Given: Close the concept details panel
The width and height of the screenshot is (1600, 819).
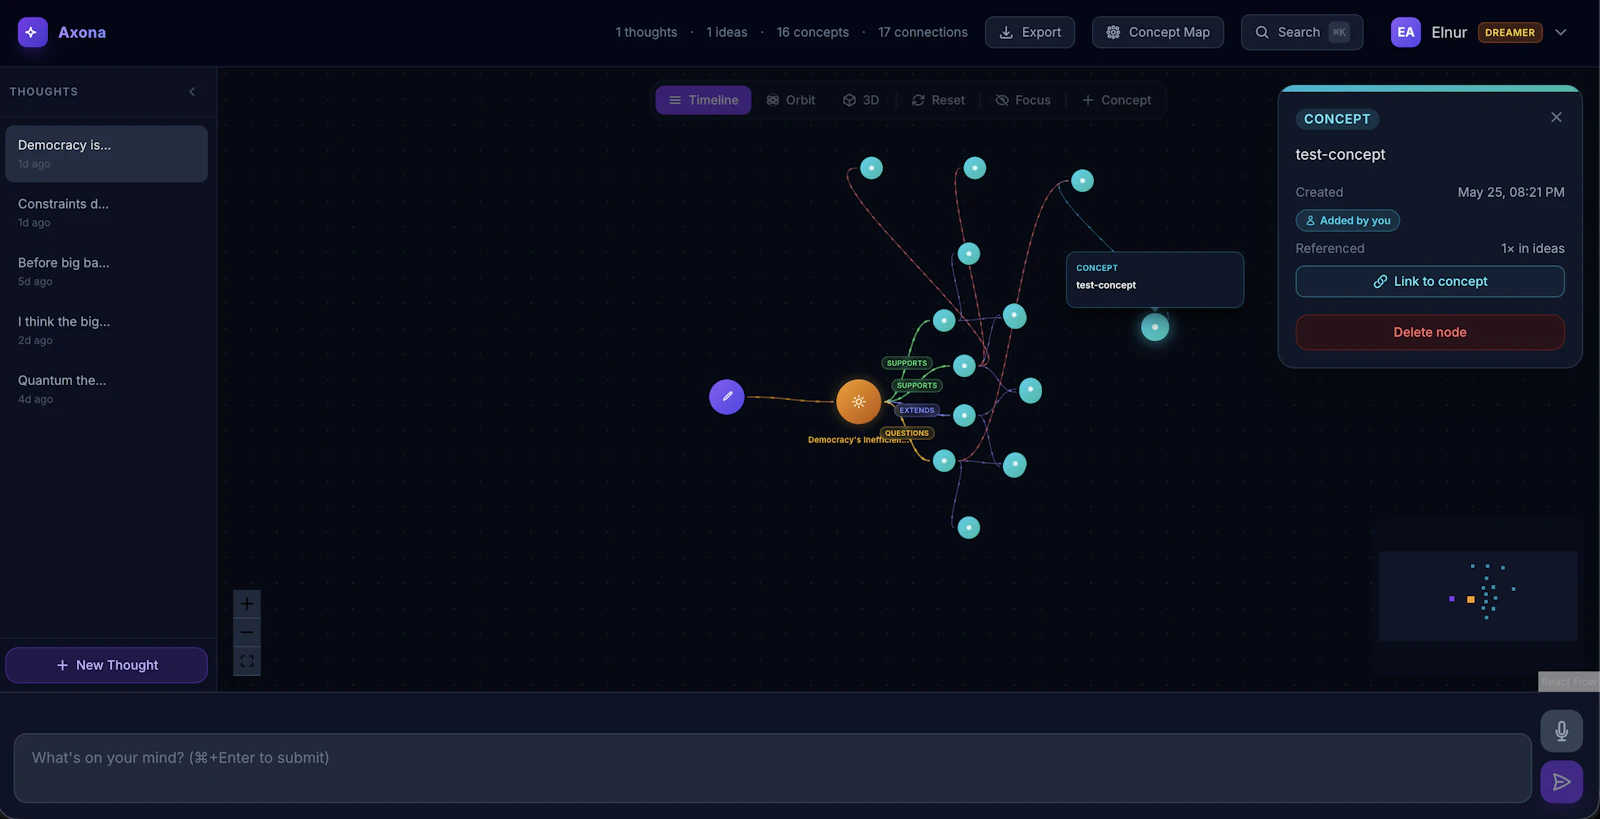Looking at the screenshot, I should click(1556, 117).
